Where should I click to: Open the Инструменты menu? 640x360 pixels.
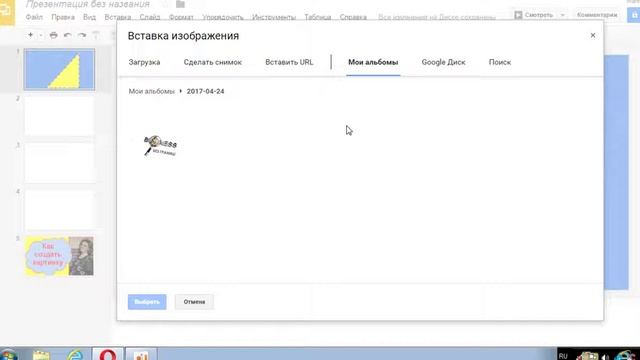click(x=273, y=17)
